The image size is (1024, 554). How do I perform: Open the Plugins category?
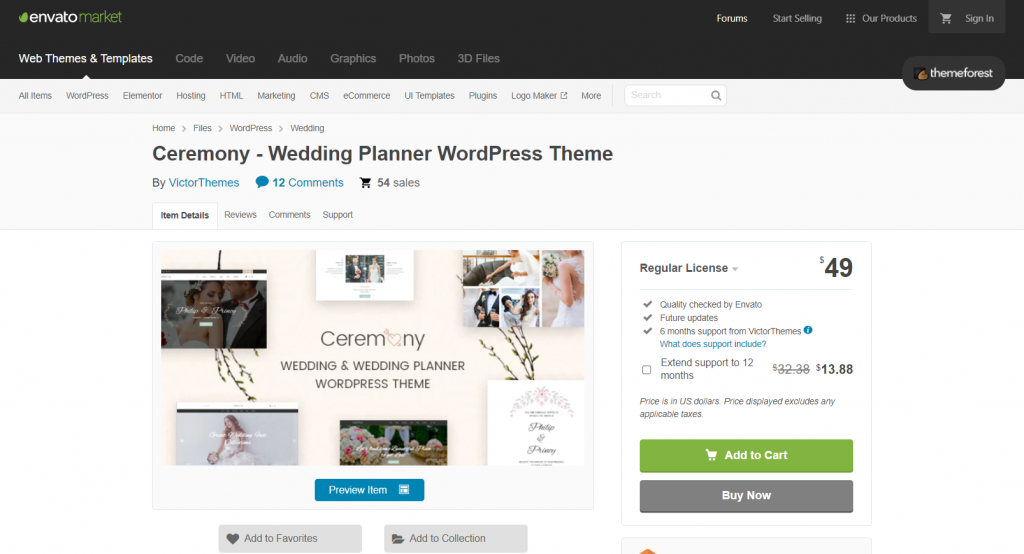point(483,95)
